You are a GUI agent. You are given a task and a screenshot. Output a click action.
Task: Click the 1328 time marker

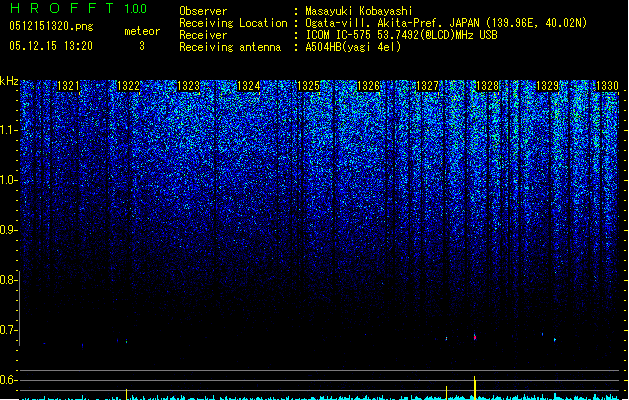487,86
